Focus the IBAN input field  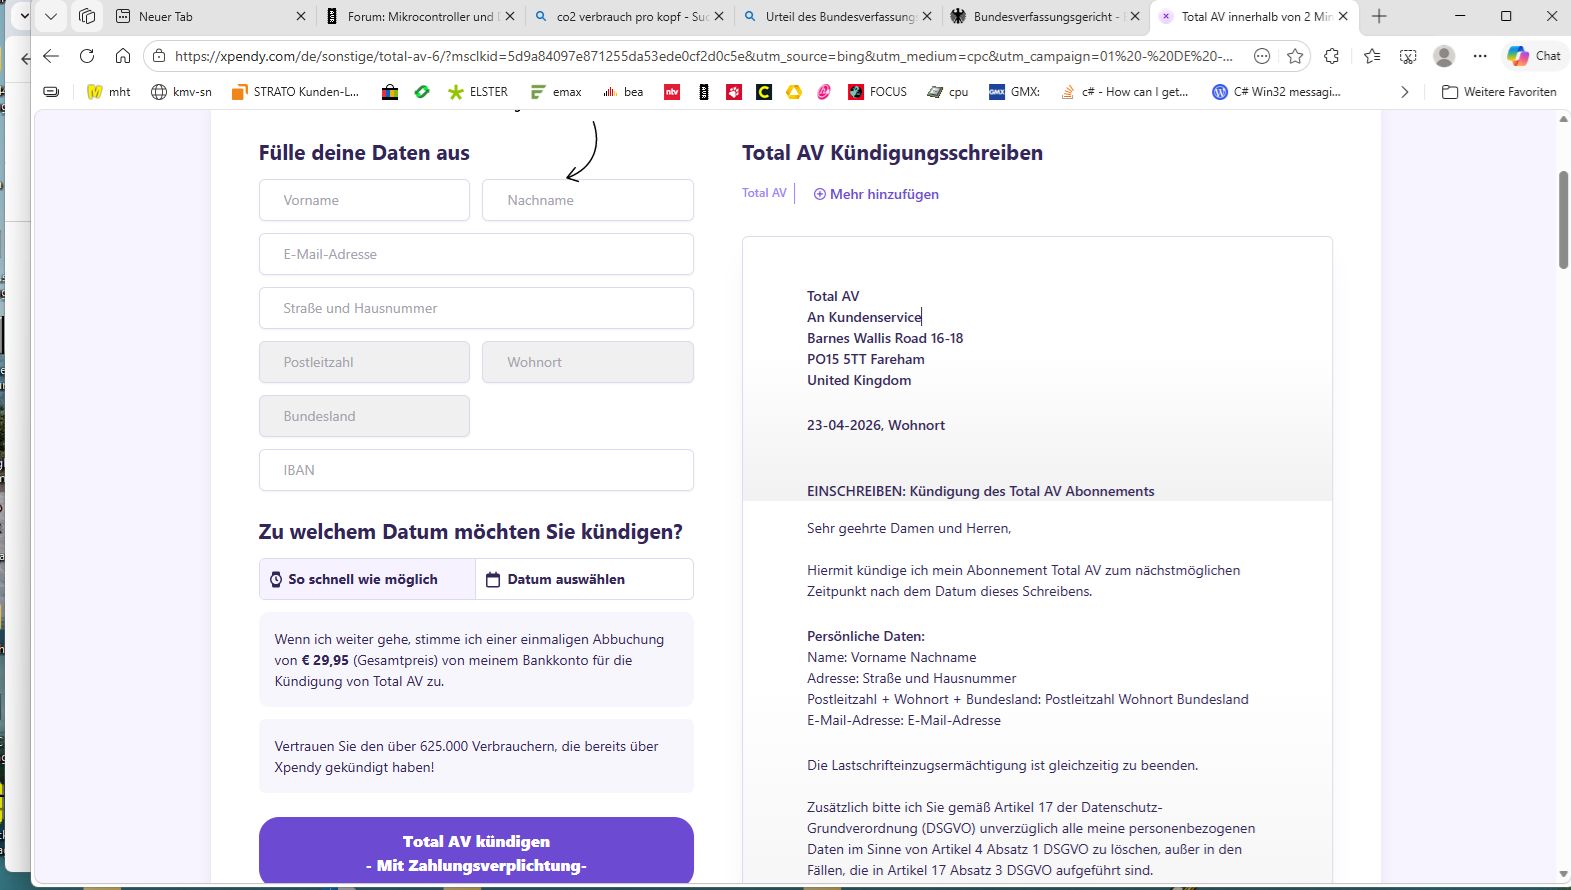pos(476,470)
